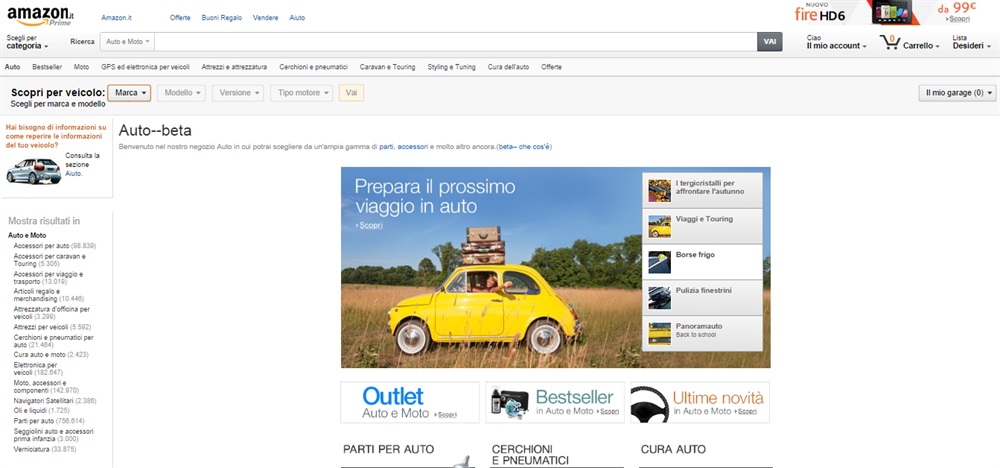The width and height of the screenshot is (1000, 468).
Task: Open the Moto navigation tab
Action: tap(82, 67)
